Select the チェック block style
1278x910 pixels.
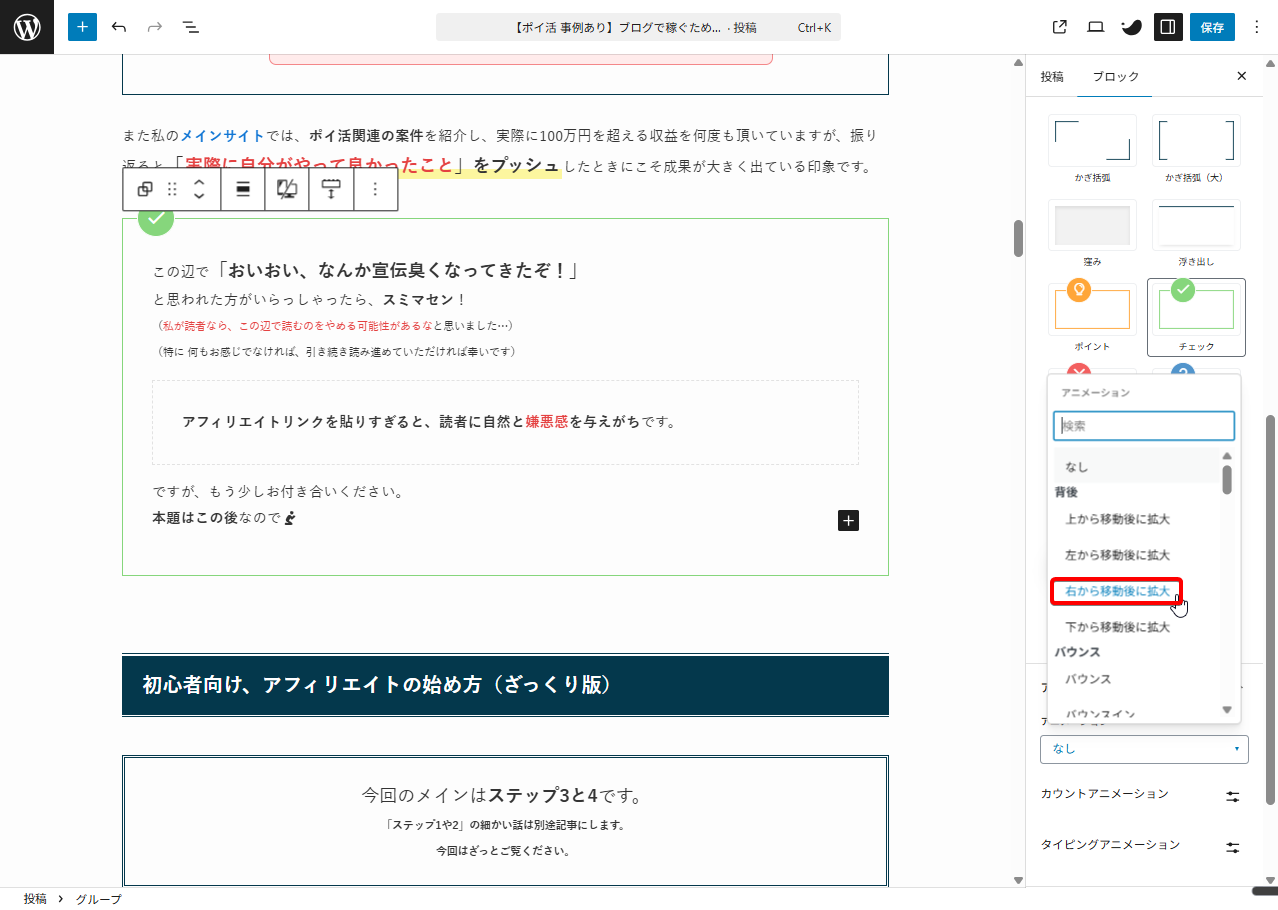coord(1196,316)
